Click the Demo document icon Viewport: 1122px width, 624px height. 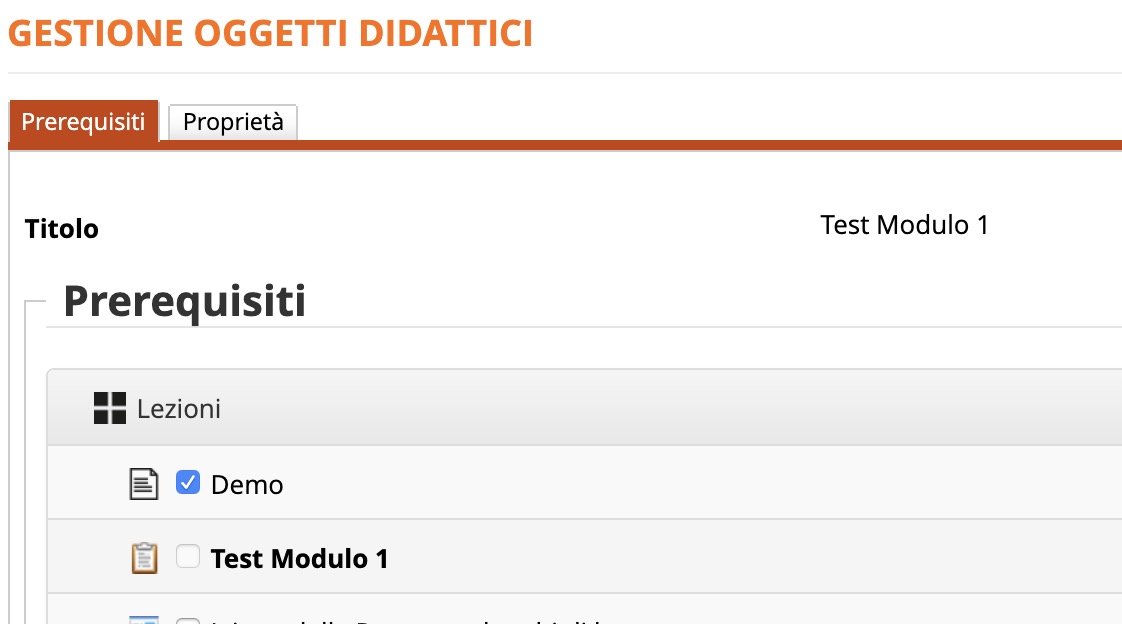point(145,484)
